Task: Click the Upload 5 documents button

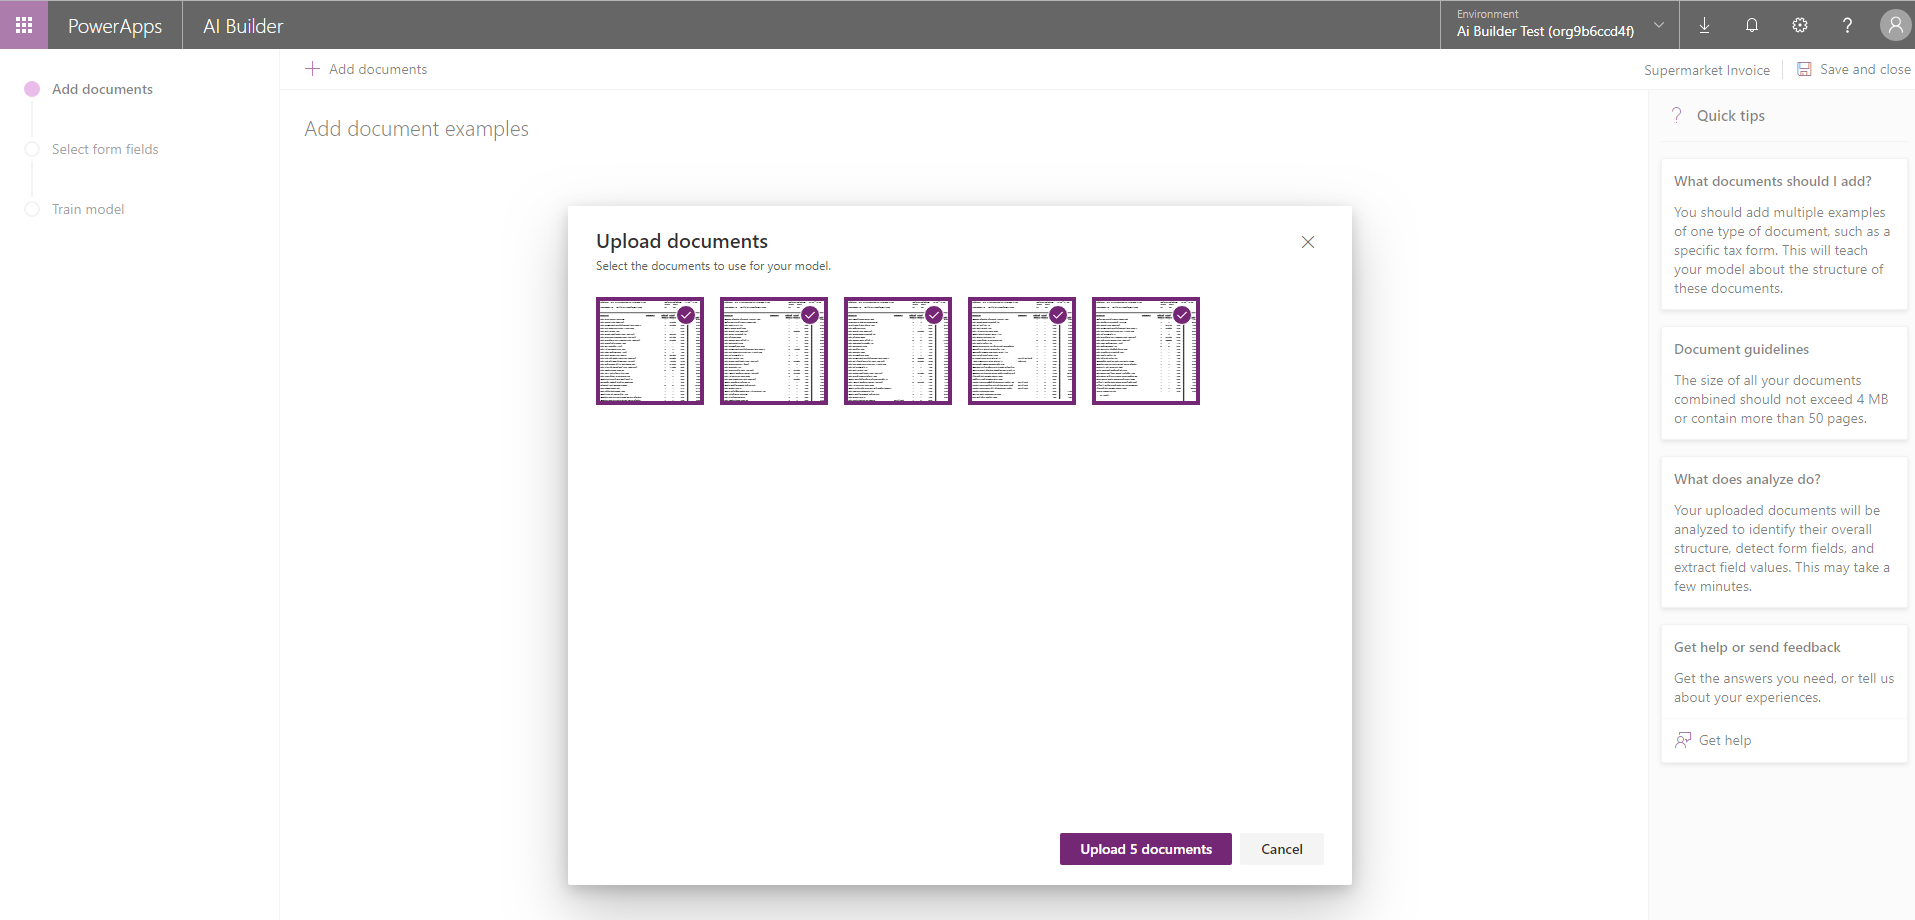Action: (1145, 849)
